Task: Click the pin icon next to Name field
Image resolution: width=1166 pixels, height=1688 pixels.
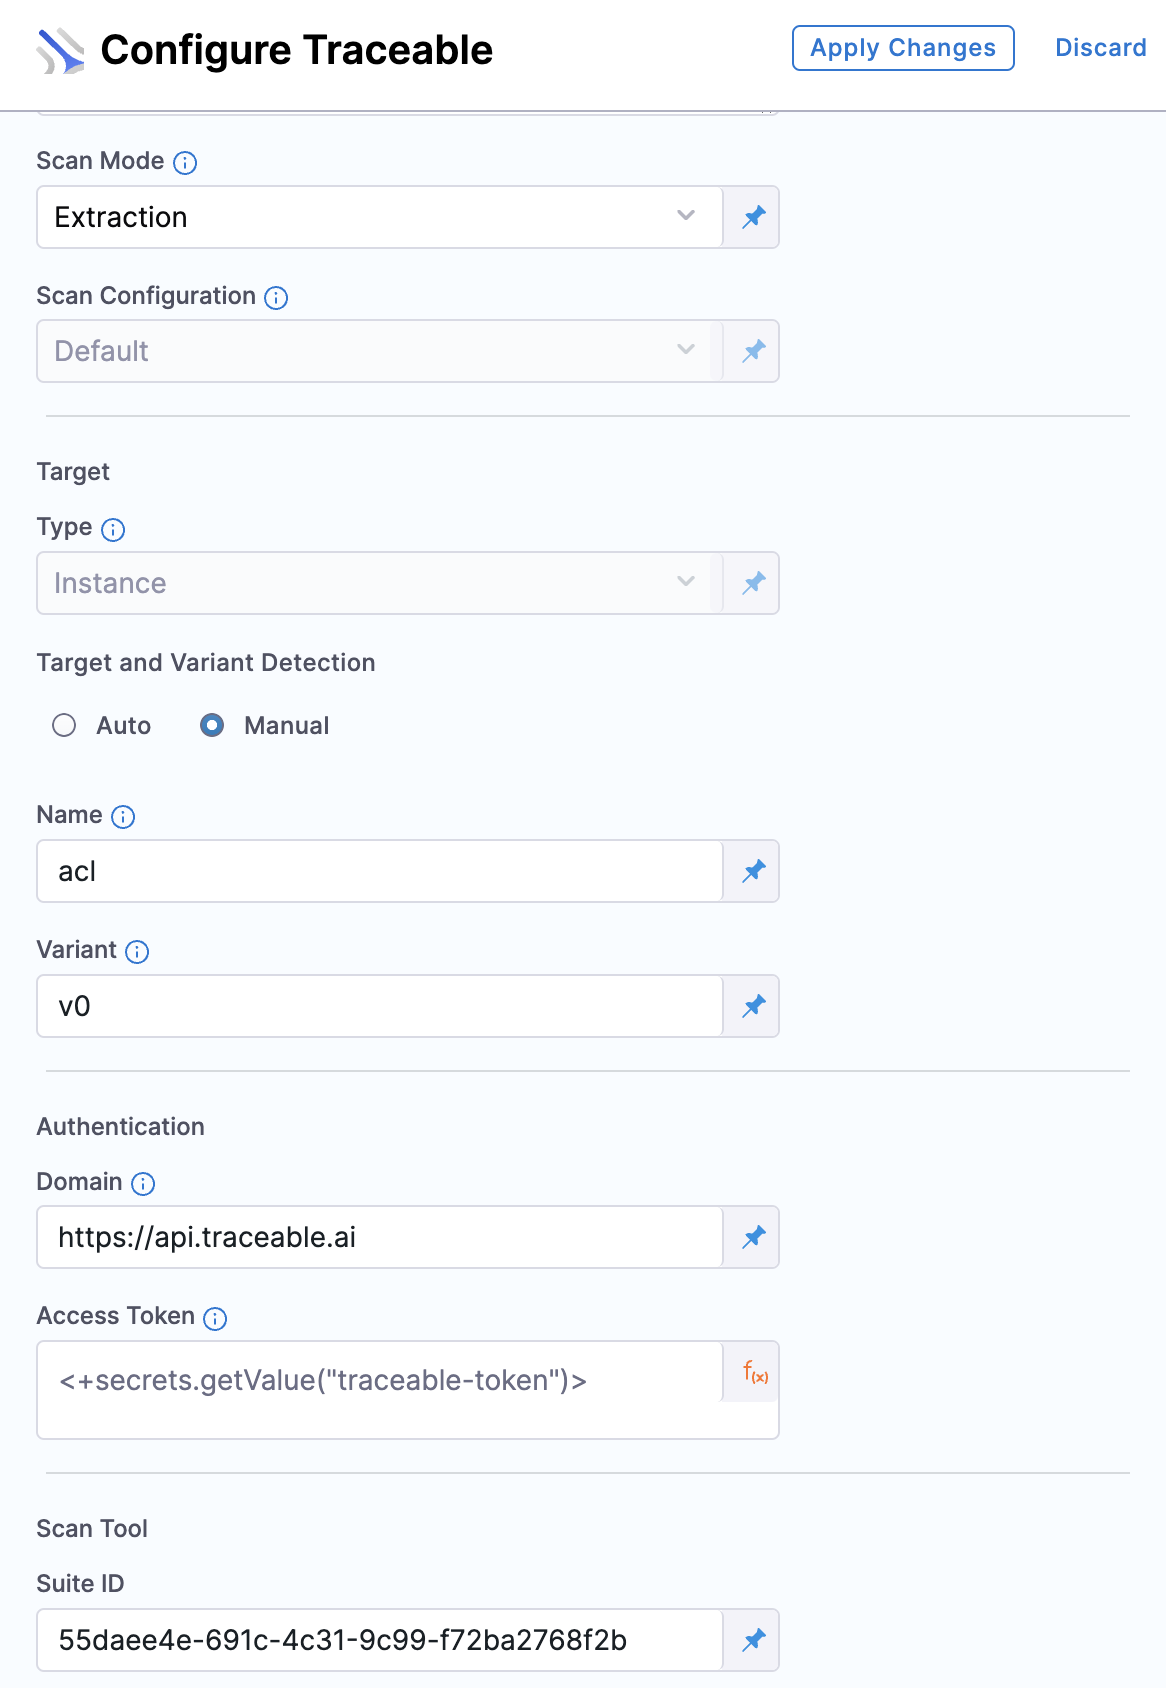Action: (753, 871)
